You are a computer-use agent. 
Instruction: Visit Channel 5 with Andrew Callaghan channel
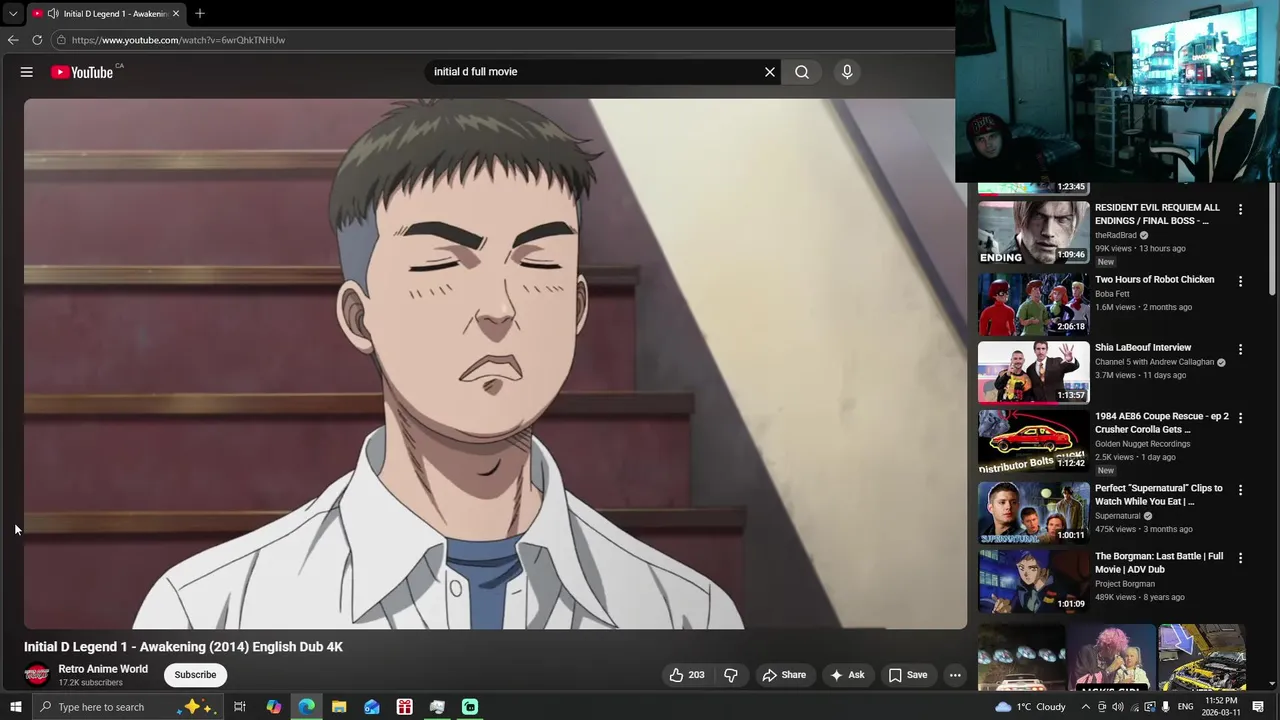(1154, 362)
